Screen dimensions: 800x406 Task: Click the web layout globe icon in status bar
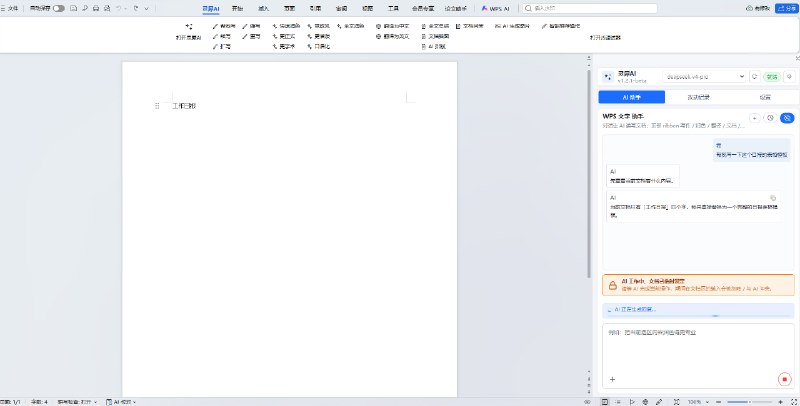pyautogui.click(x=645, y=402)
